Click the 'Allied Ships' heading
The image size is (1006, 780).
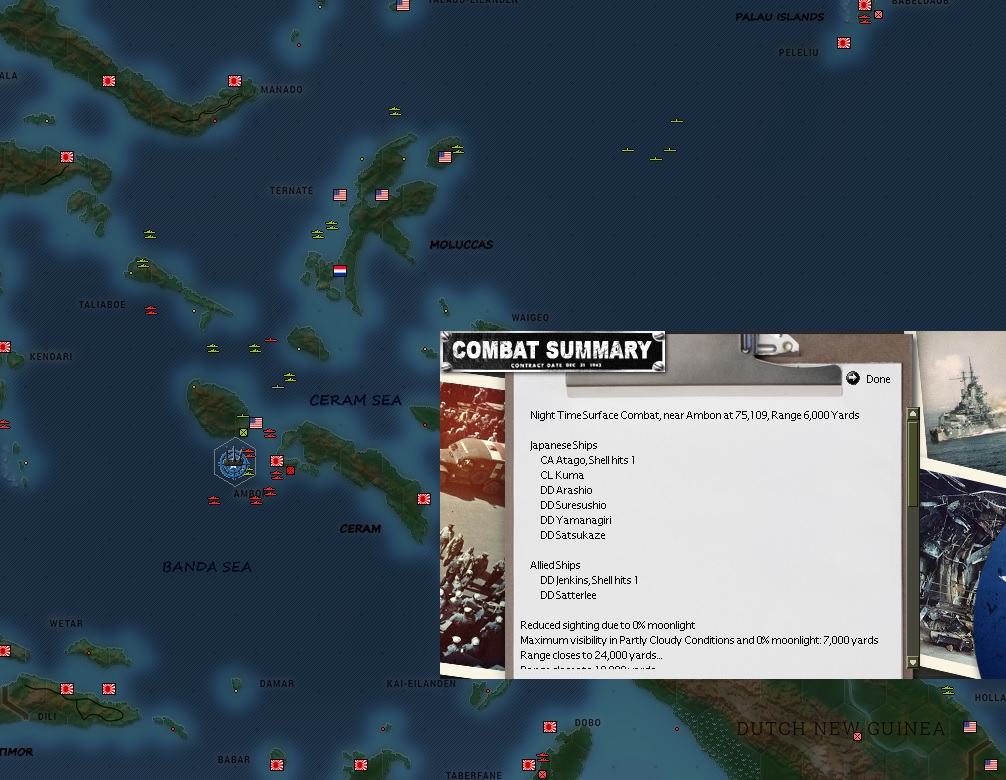[x=555, y=565]
